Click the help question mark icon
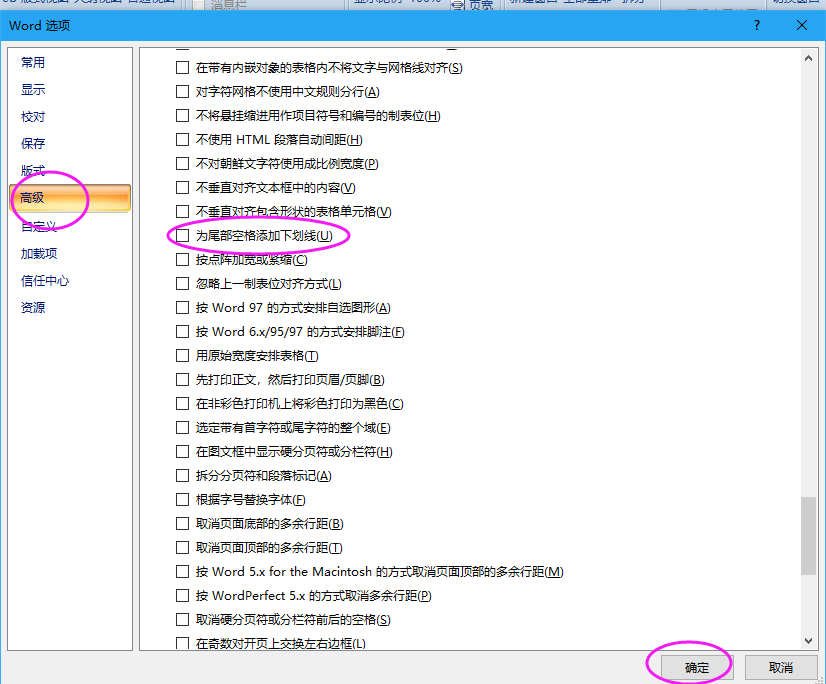 (x=757, y=25)
